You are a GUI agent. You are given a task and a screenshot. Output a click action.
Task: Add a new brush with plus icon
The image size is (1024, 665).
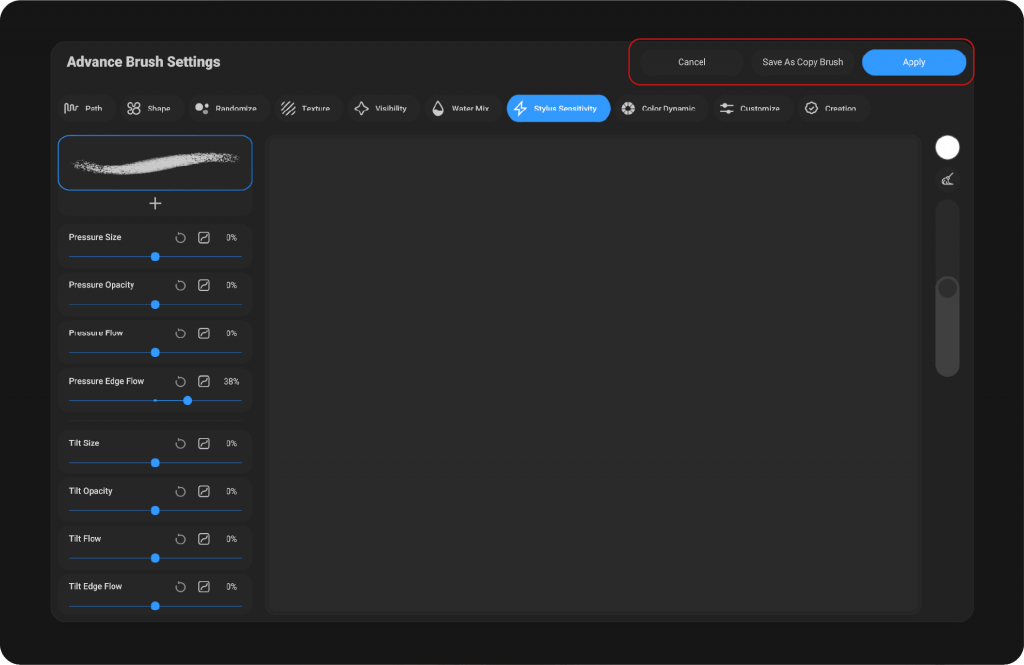click(155, 203)
